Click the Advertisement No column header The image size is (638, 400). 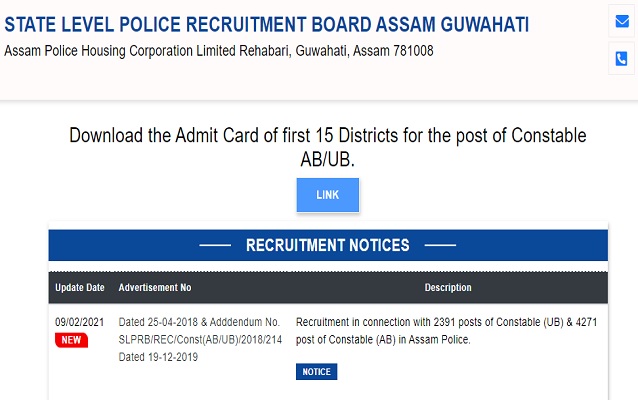coord(155,288)
